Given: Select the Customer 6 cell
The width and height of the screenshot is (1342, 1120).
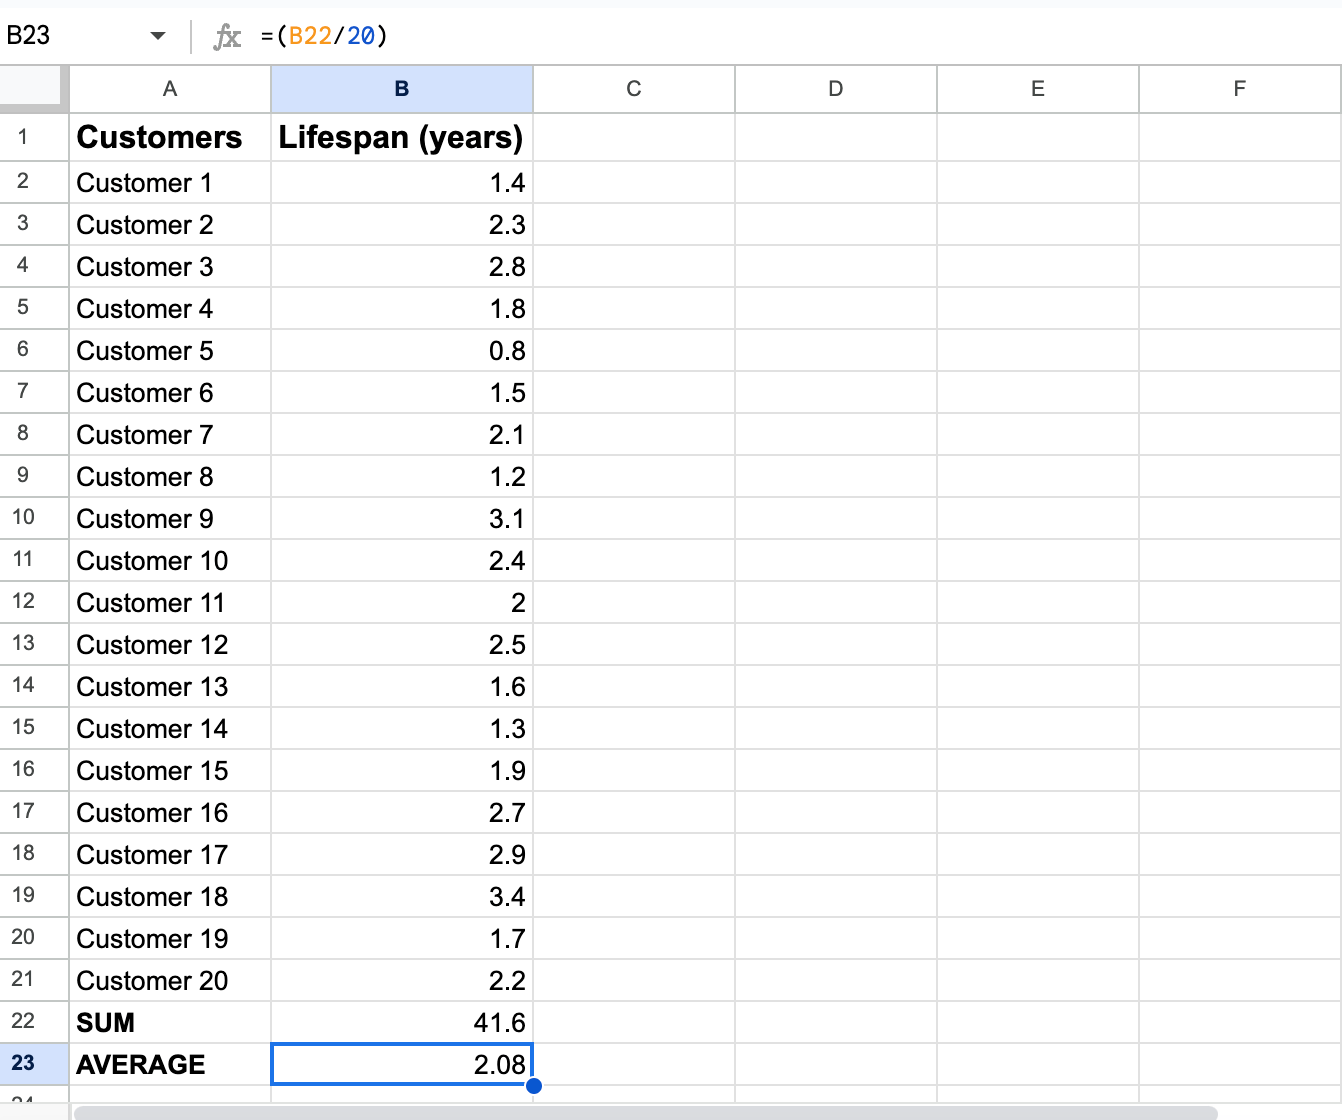Looking at the screenshot, I should (x=170, y=393).
